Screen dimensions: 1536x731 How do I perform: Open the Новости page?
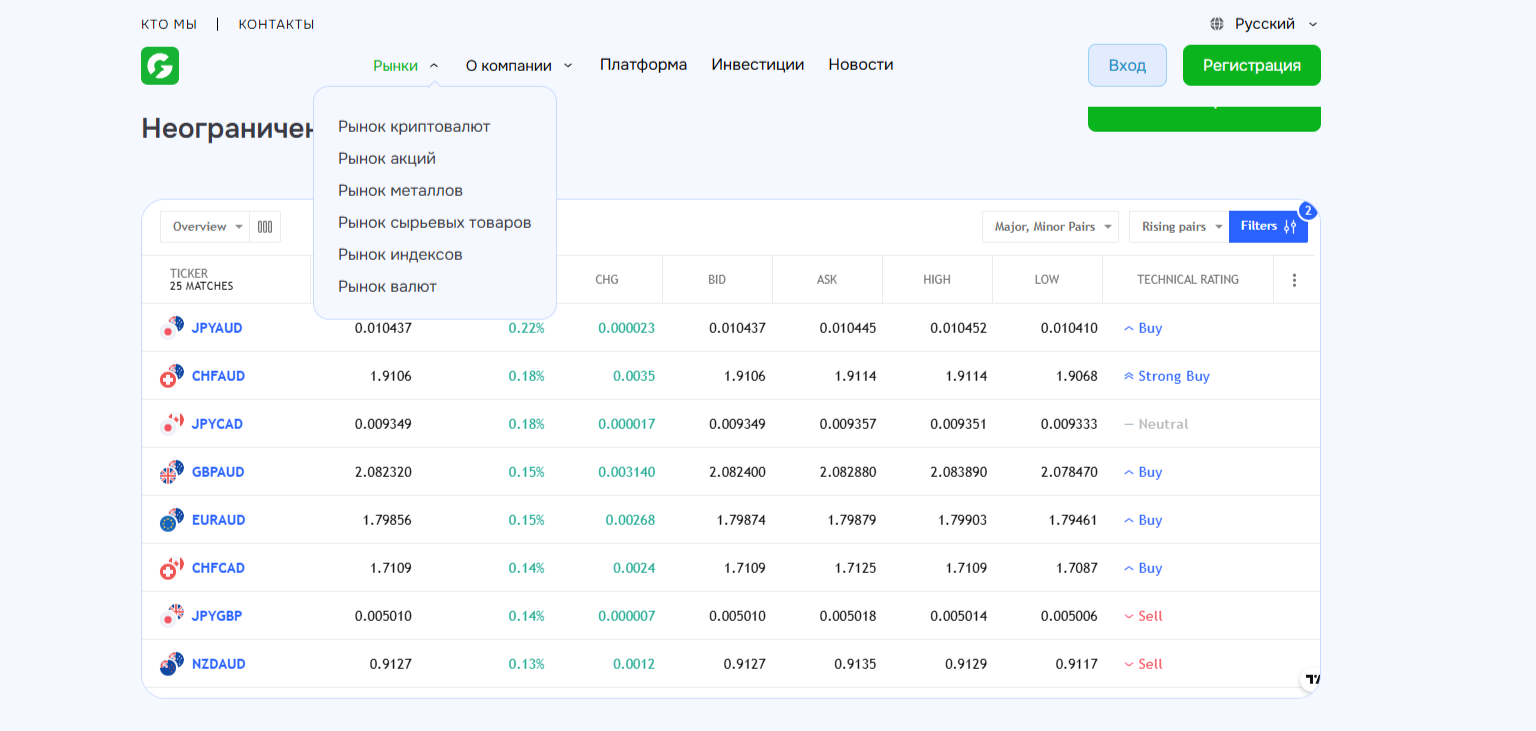point(861,65)
